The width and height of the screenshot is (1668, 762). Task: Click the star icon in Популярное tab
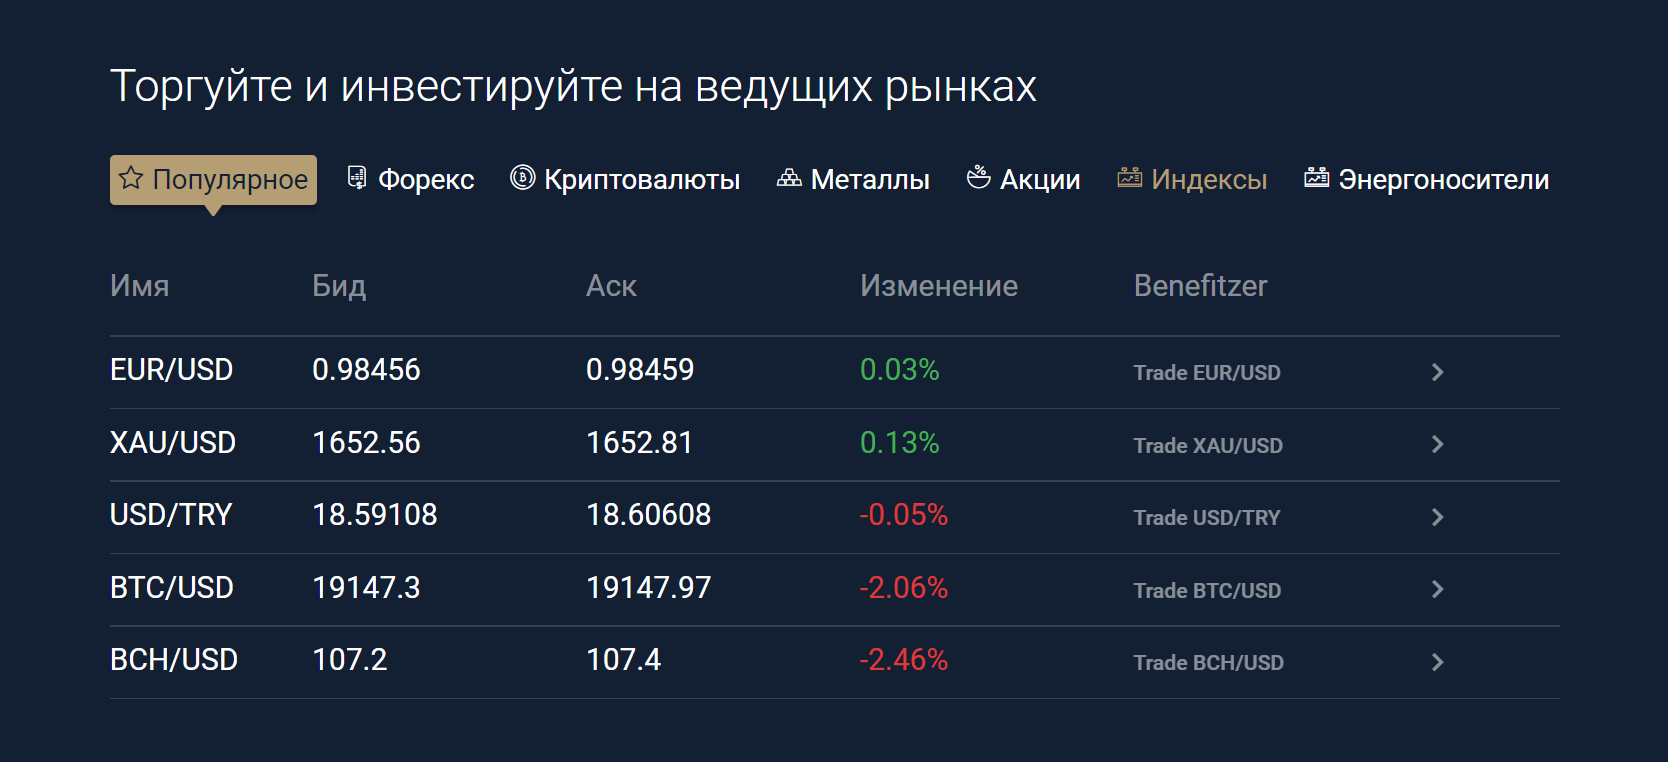(x=131, y=178)
